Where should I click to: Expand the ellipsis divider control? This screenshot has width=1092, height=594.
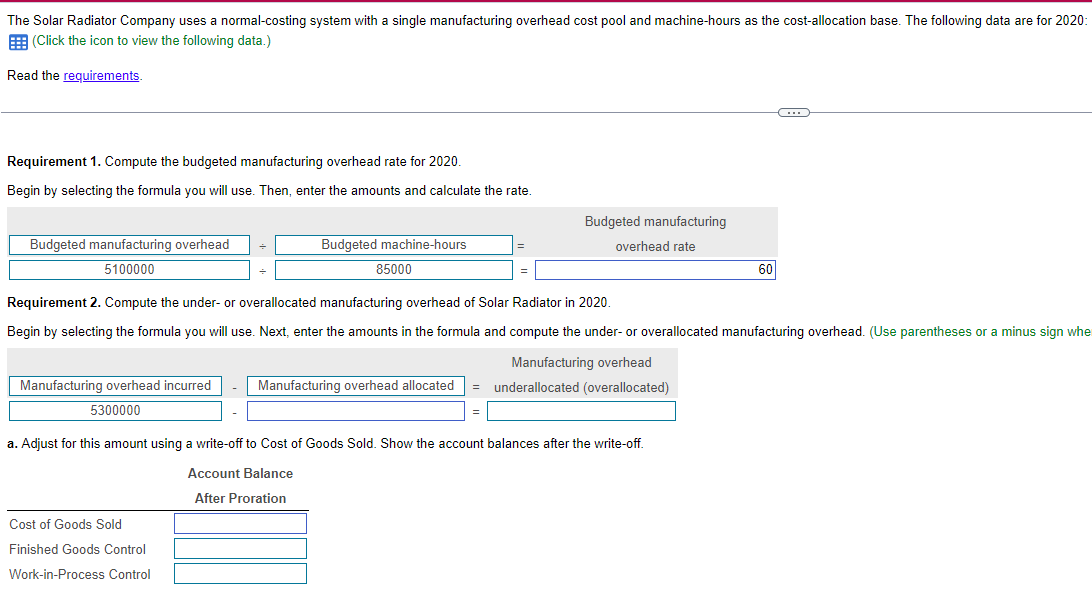click(x=793, y=111)
